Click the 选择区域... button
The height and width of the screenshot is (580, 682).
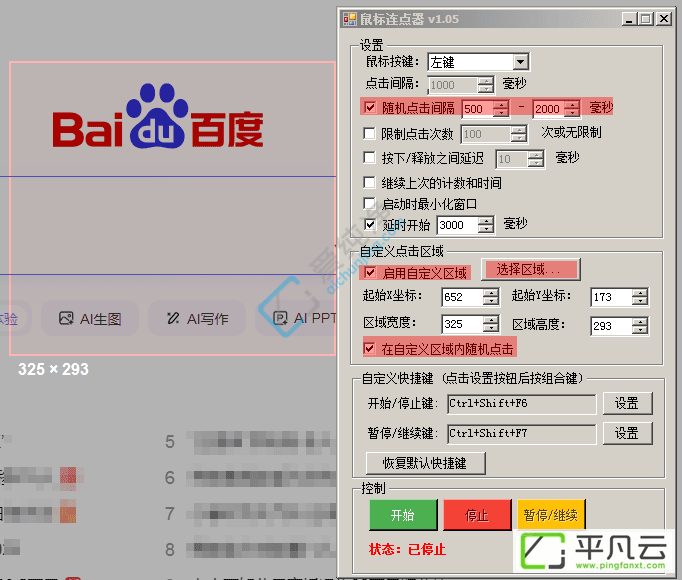(x=530, y=270)
